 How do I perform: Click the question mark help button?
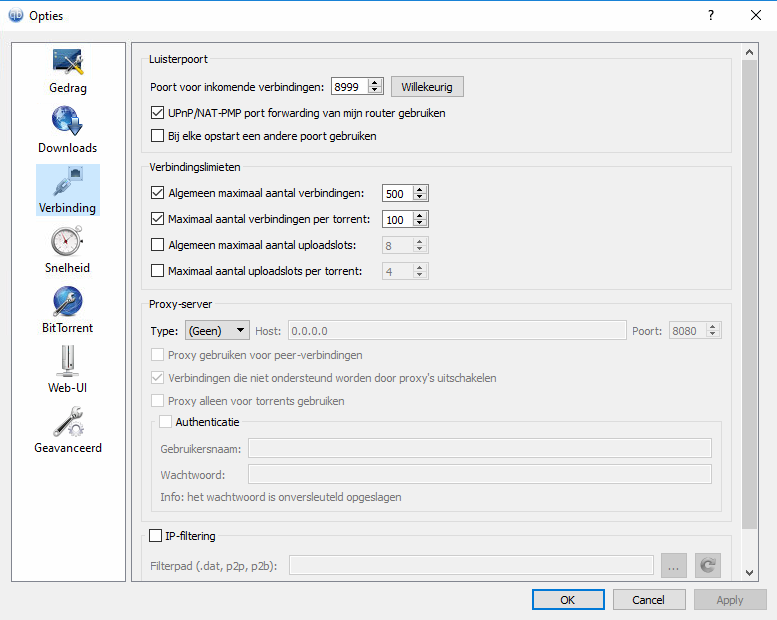[711, 15]
